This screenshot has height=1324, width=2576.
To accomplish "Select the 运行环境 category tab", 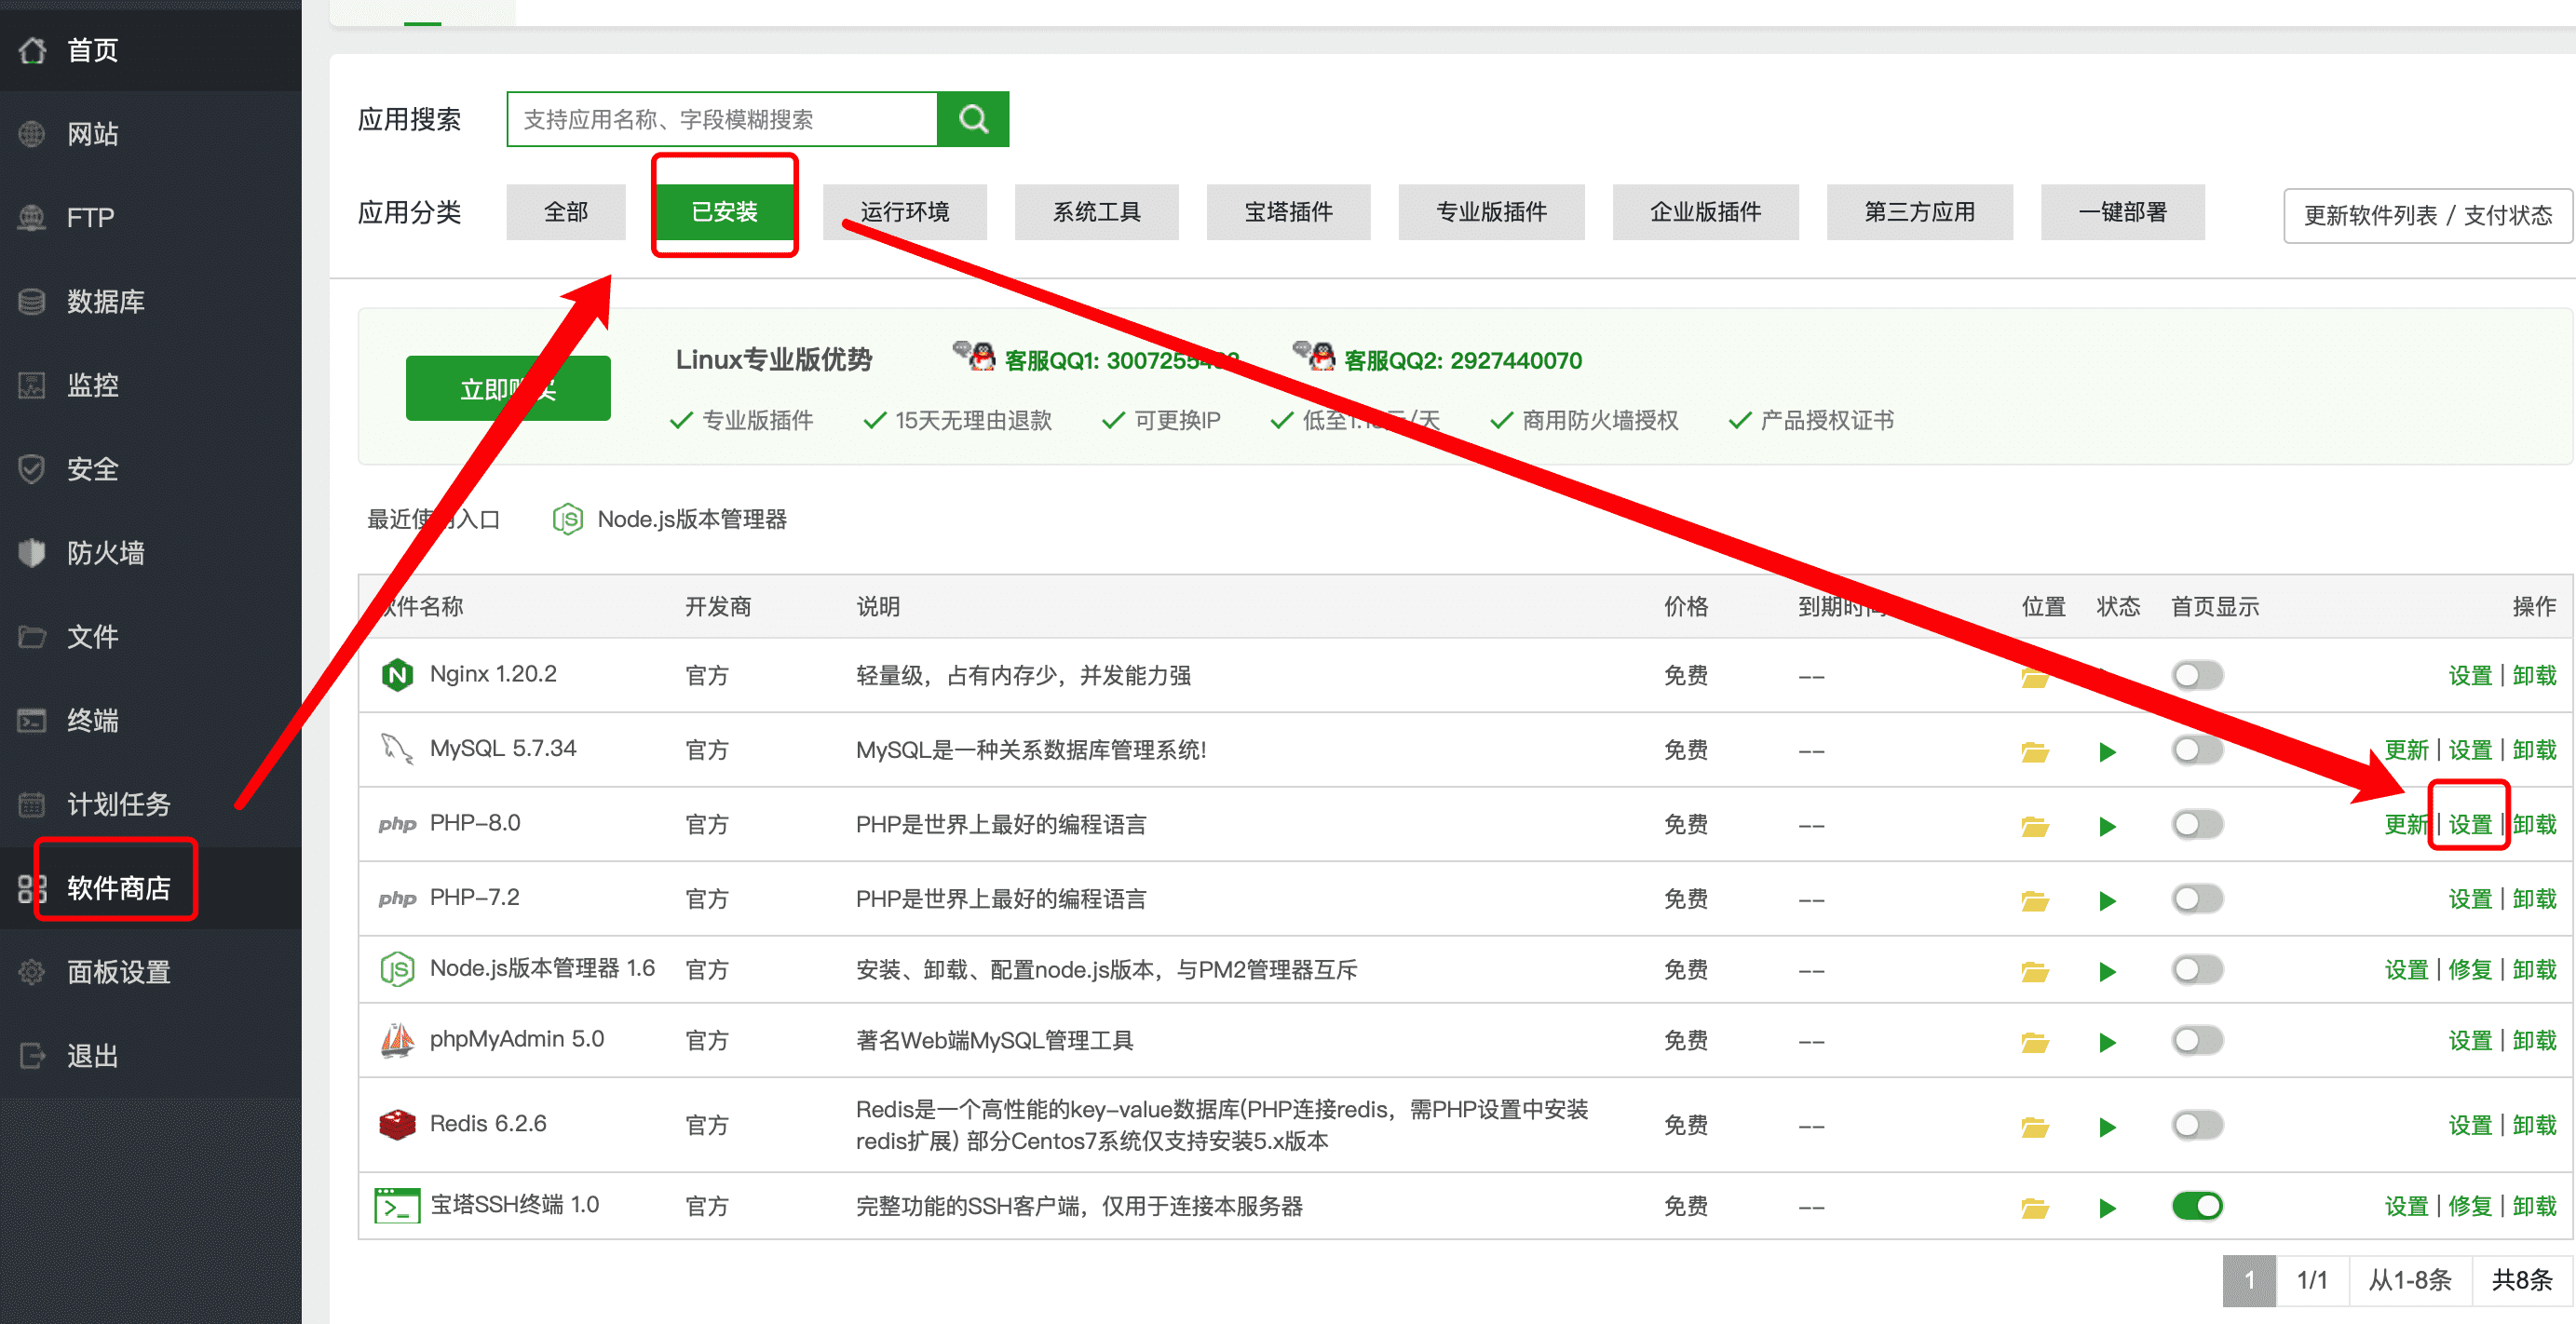I will coord(905,212).
